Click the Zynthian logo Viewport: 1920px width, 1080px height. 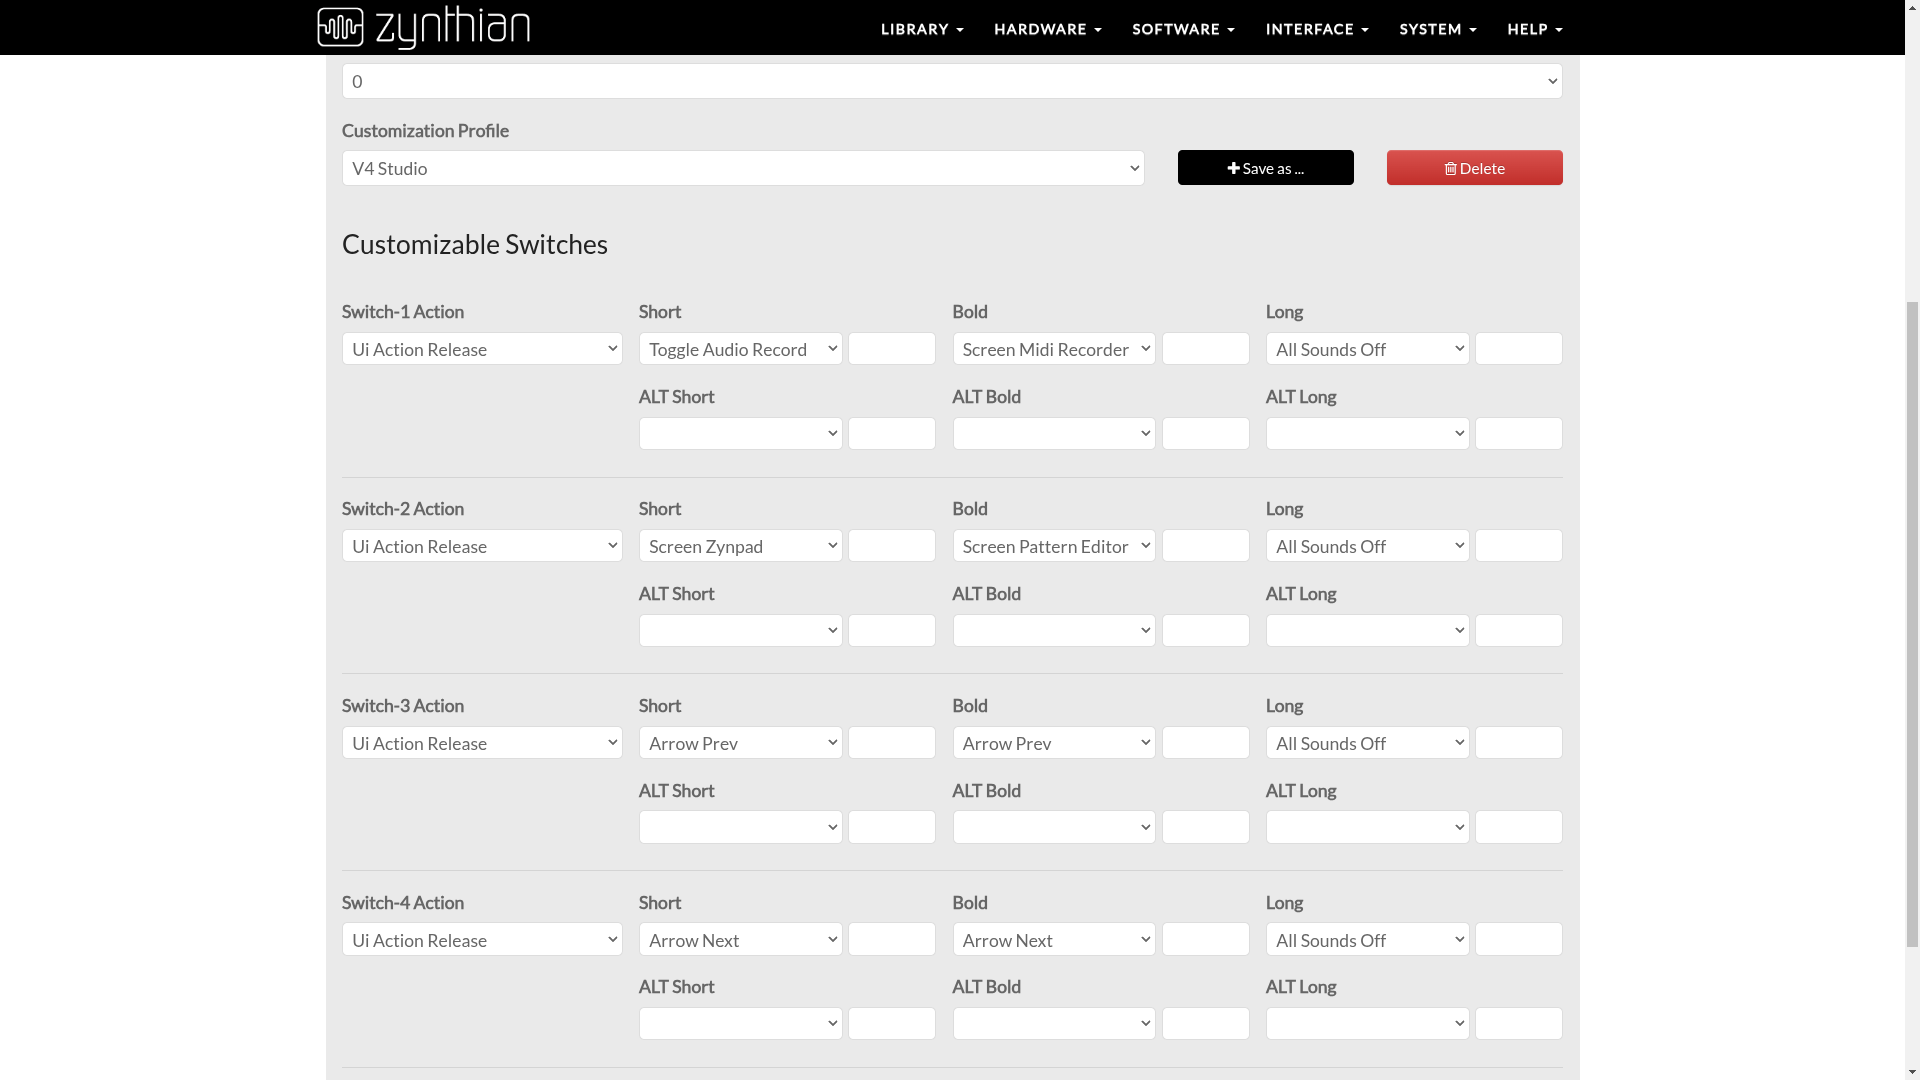pos(423,27)
